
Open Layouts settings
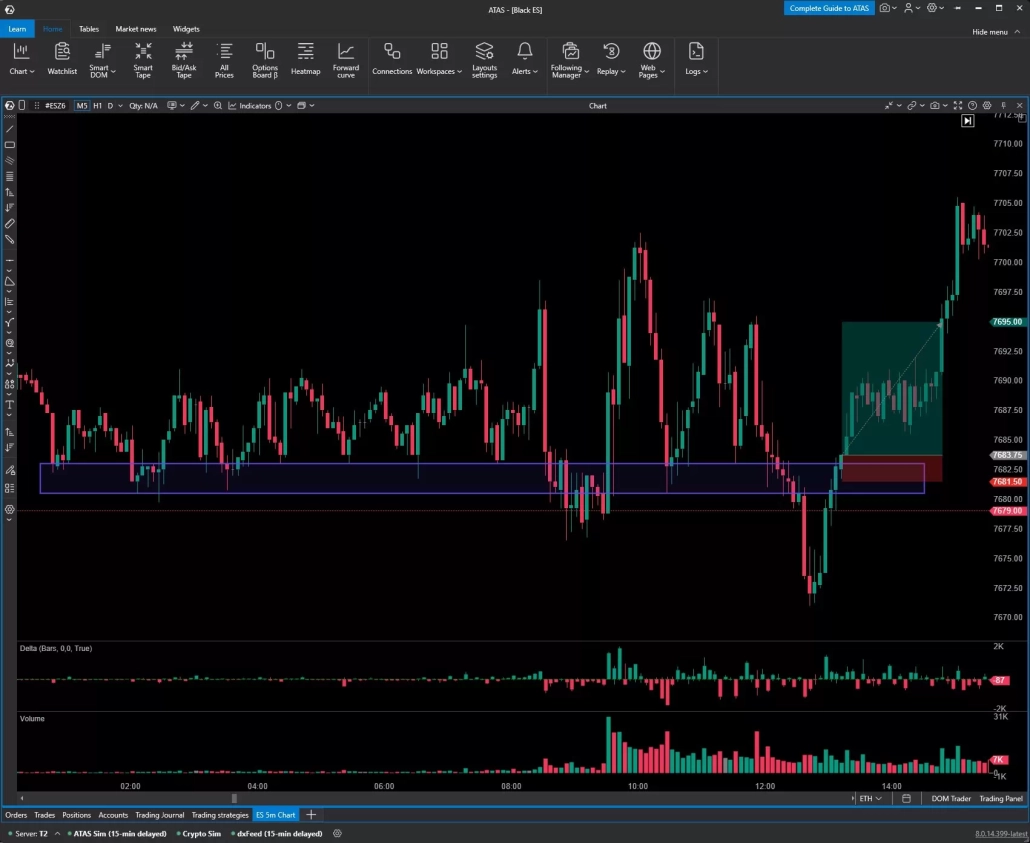tap(484, 60)
